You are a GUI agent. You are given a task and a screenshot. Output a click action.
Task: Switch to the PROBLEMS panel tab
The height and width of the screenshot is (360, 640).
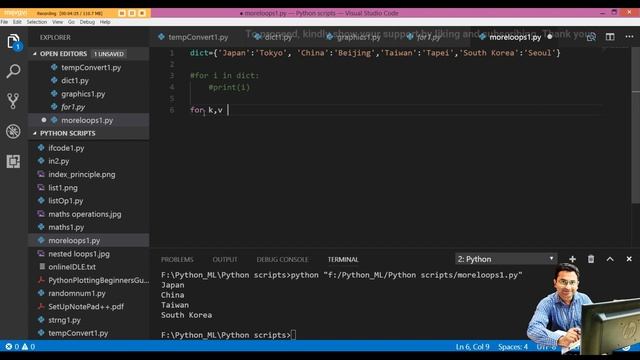pyautogui.click(x=177, y=260)
